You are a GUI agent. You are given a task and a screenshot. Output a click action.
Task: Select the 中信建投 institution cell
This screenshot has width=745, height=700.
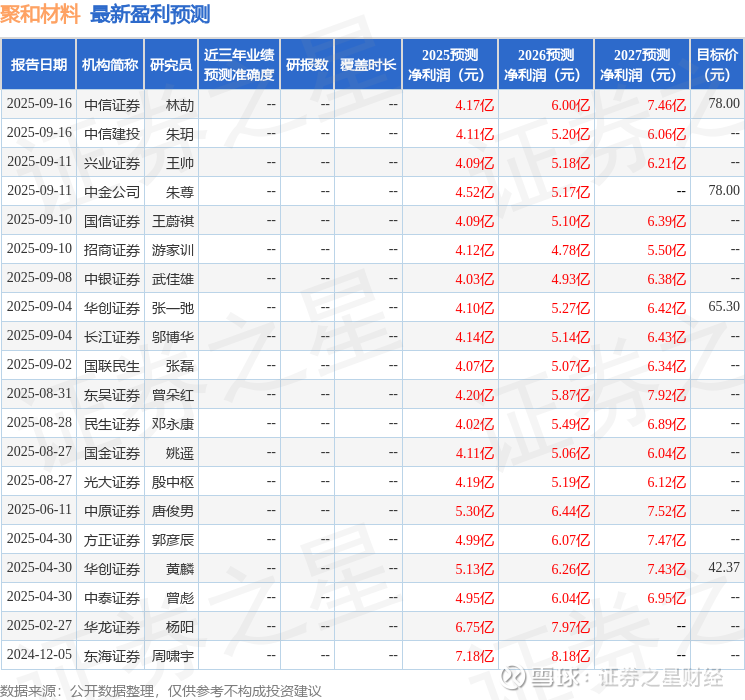(x=112, y=134)
